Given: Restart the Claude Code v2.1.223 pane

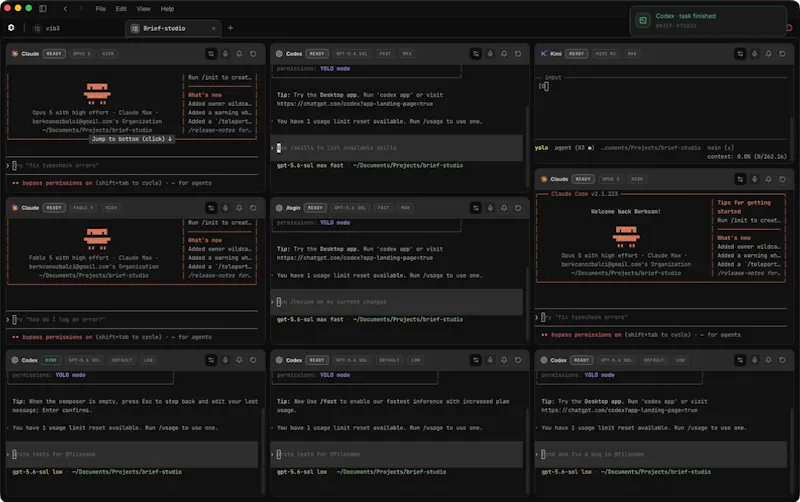Looking at the screenshot, I should 782,179.
